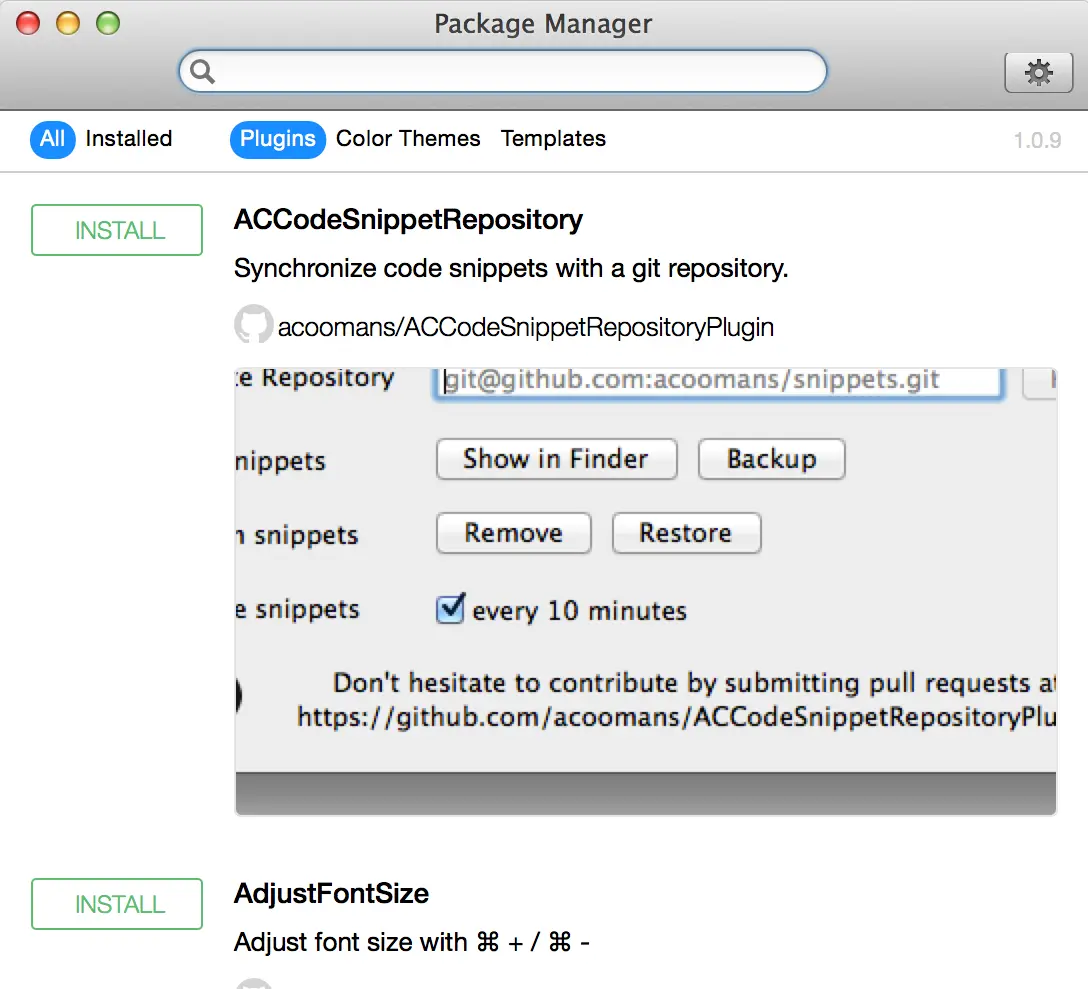
Task: Click AdjustFontSize package title
Action: [332, 893]
